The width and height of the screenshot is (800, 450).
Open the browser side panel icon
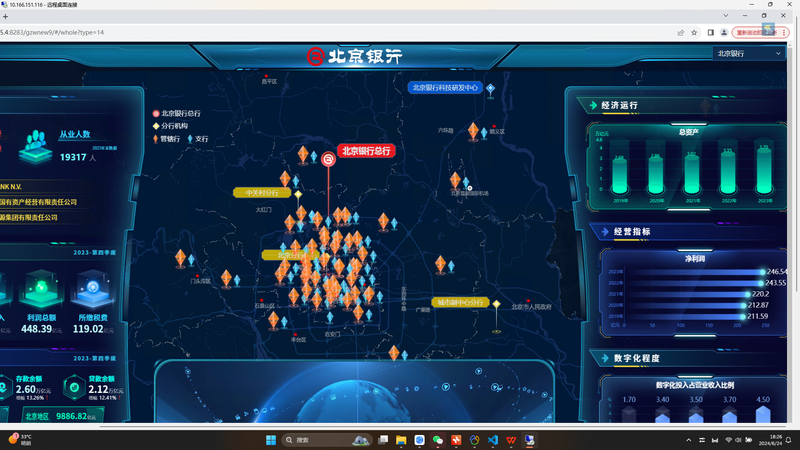click(710, 33)
